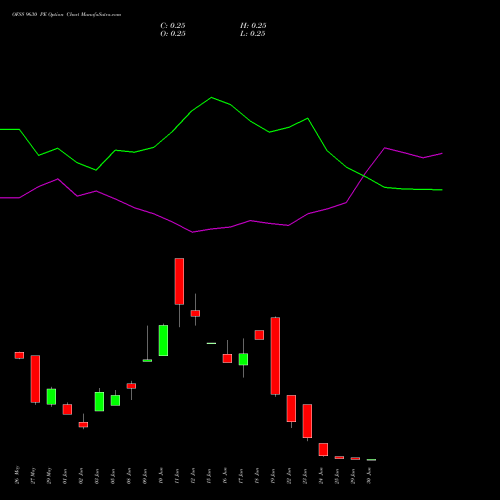500x500 pixels.
Task: Click the '26 May' date axis label
Action: (17, 475)
